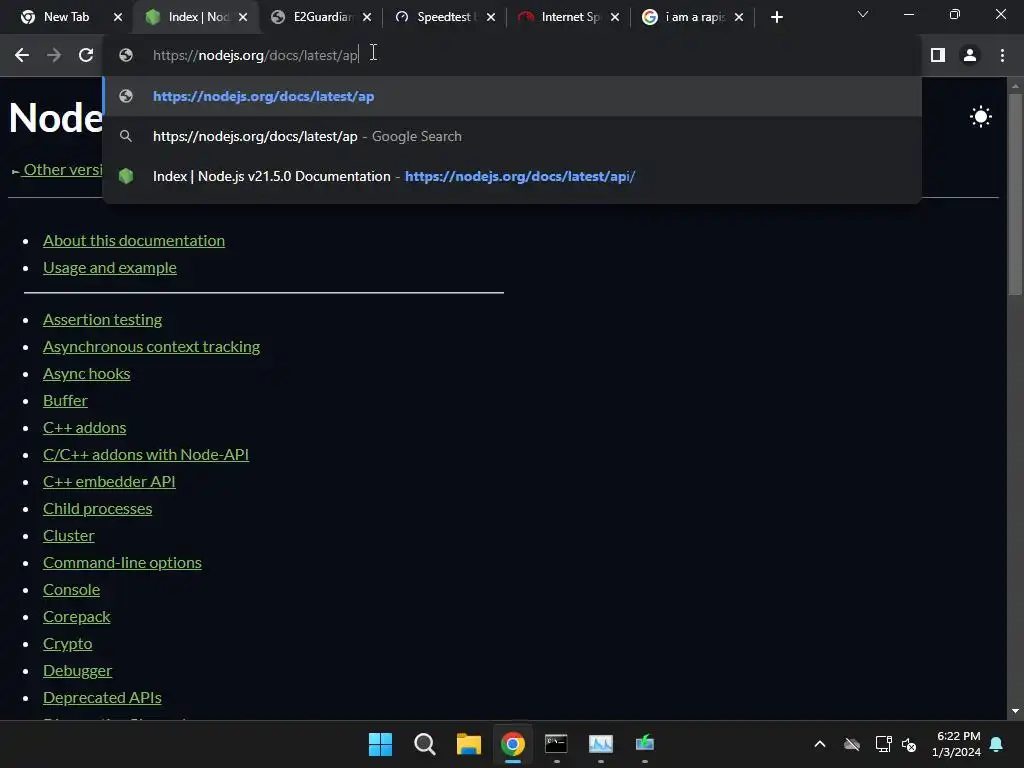Viewport: 1024px width, 768px height.
Task: Open Asynchronous context tracking link
Action: [152, 347]
